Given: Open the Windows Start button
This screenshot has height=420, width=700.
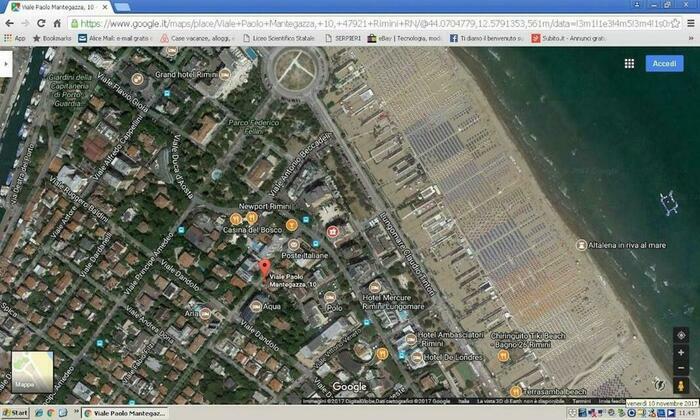Looking at the screenshot, I should pyautogui.click(x=15, y=413).
